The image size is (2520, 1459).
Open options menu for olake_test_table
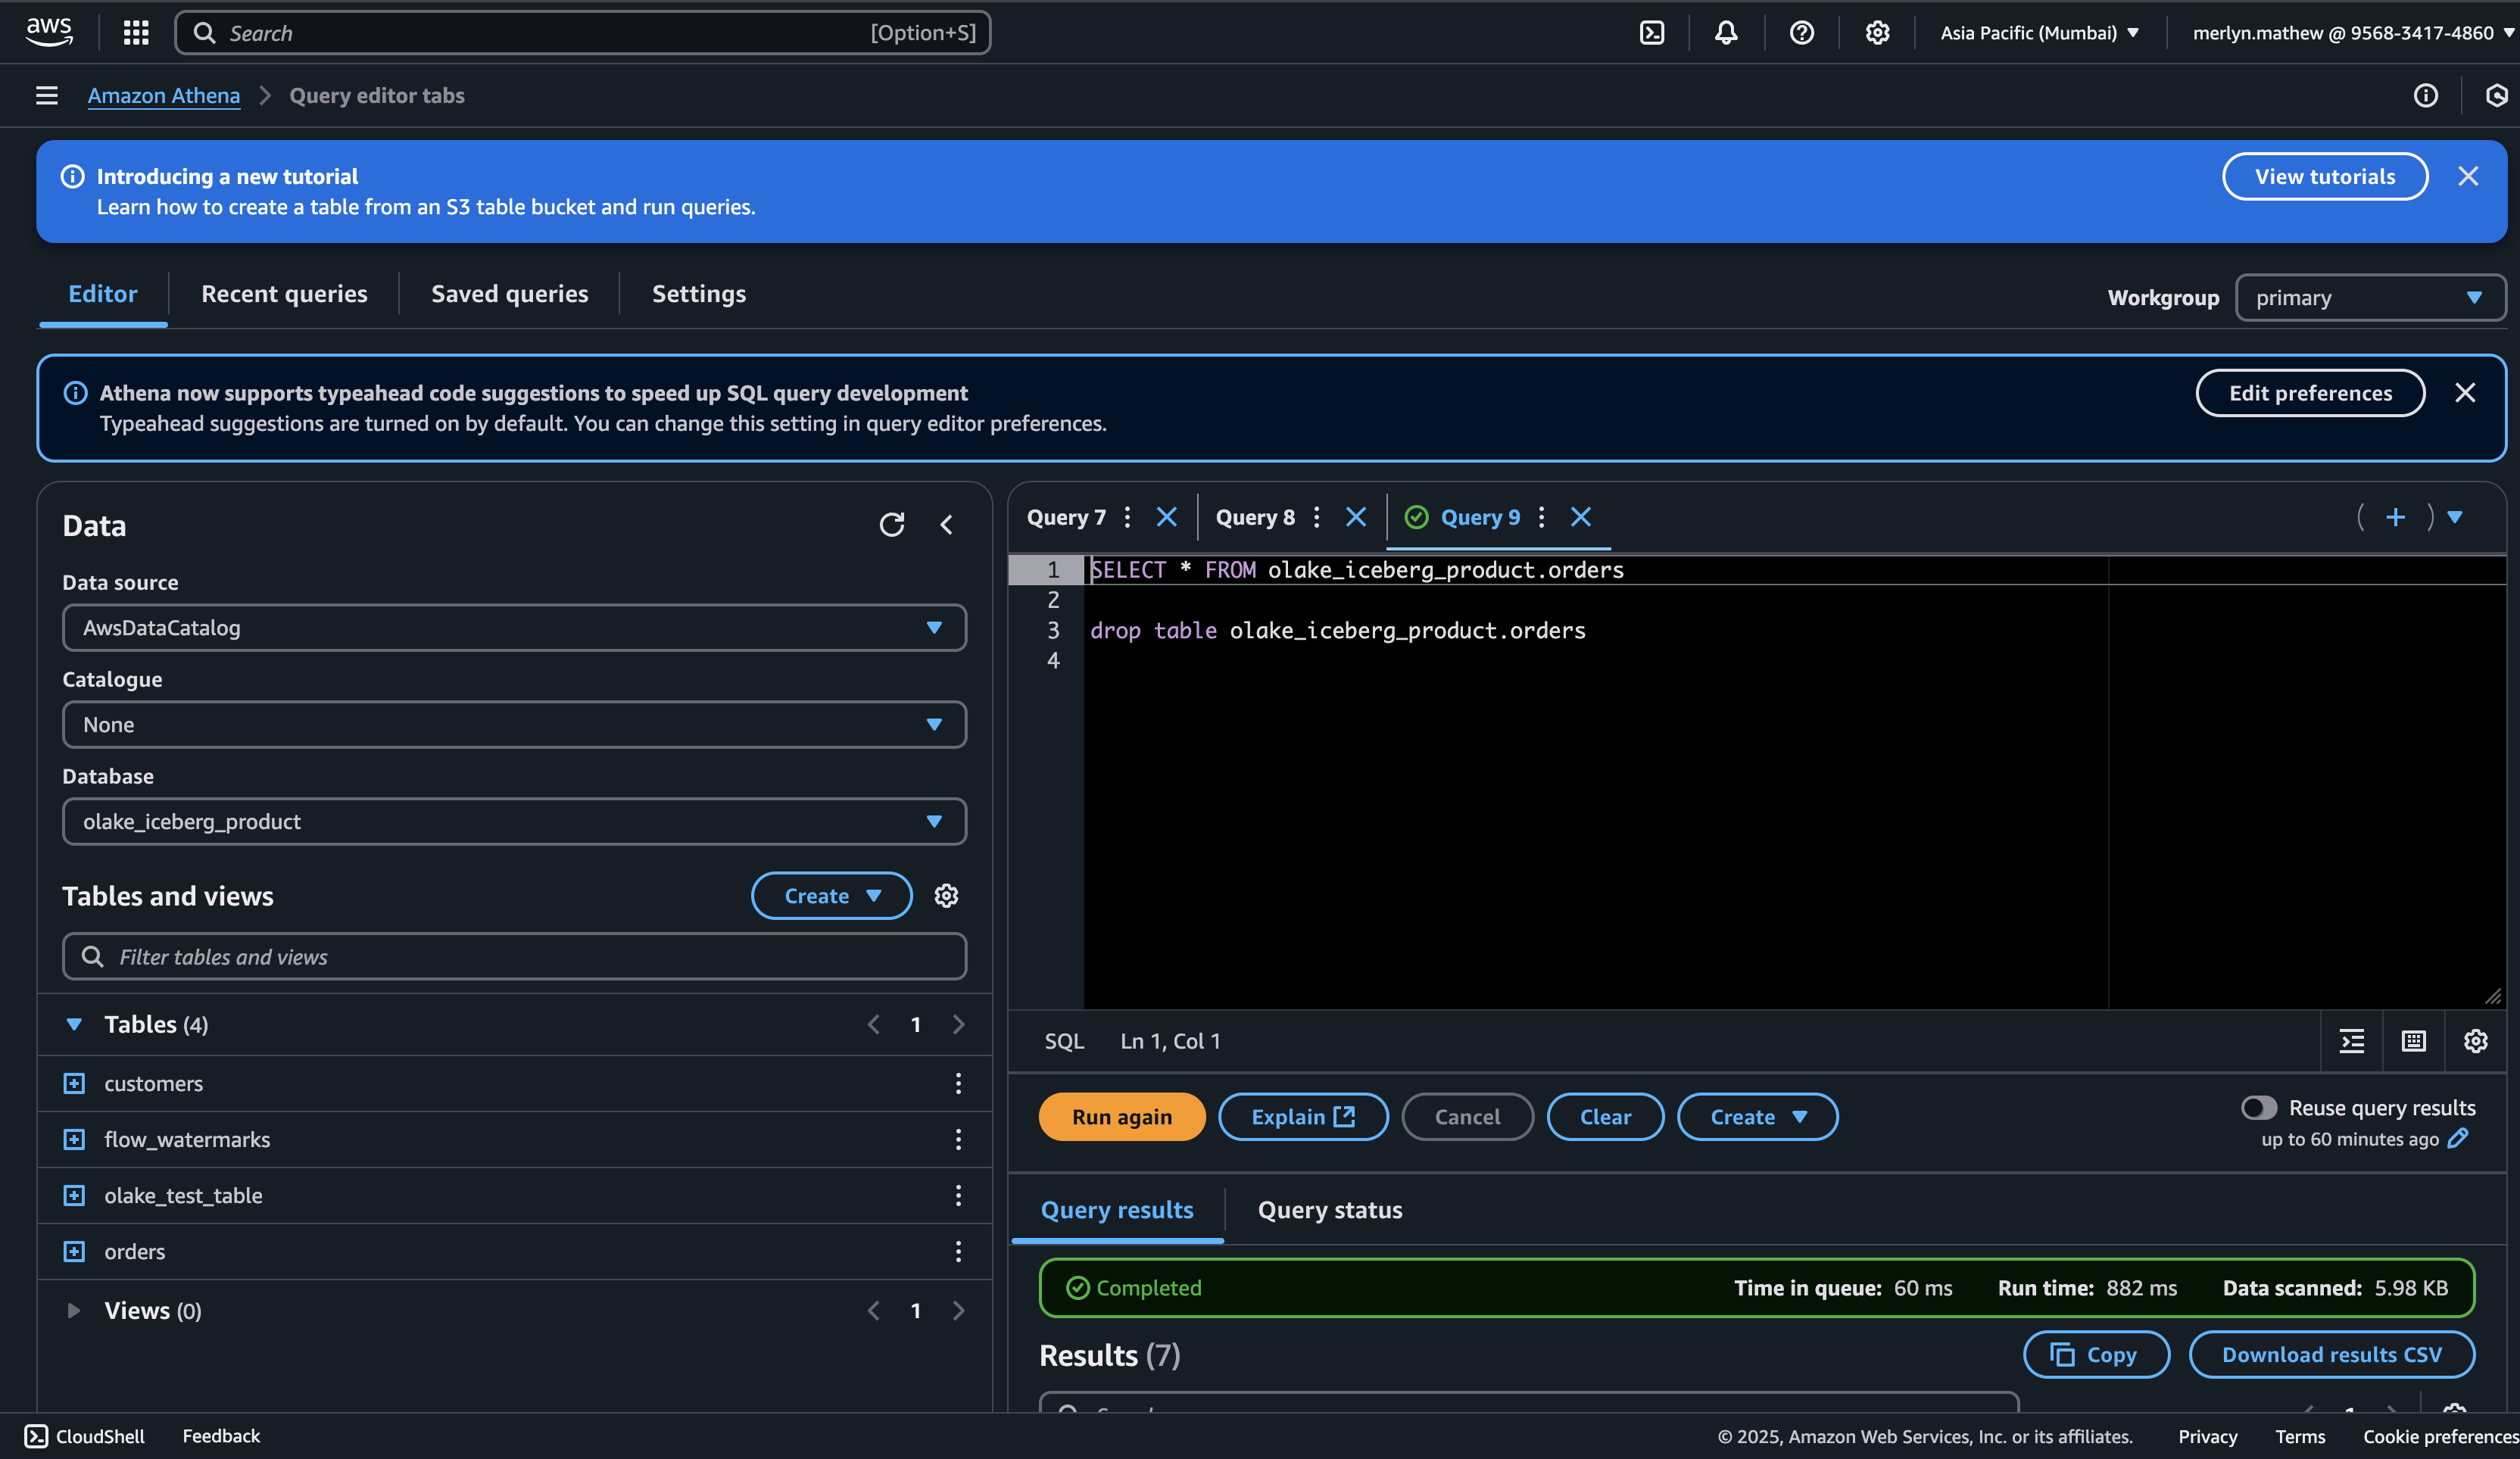[x=958, y=1196]
